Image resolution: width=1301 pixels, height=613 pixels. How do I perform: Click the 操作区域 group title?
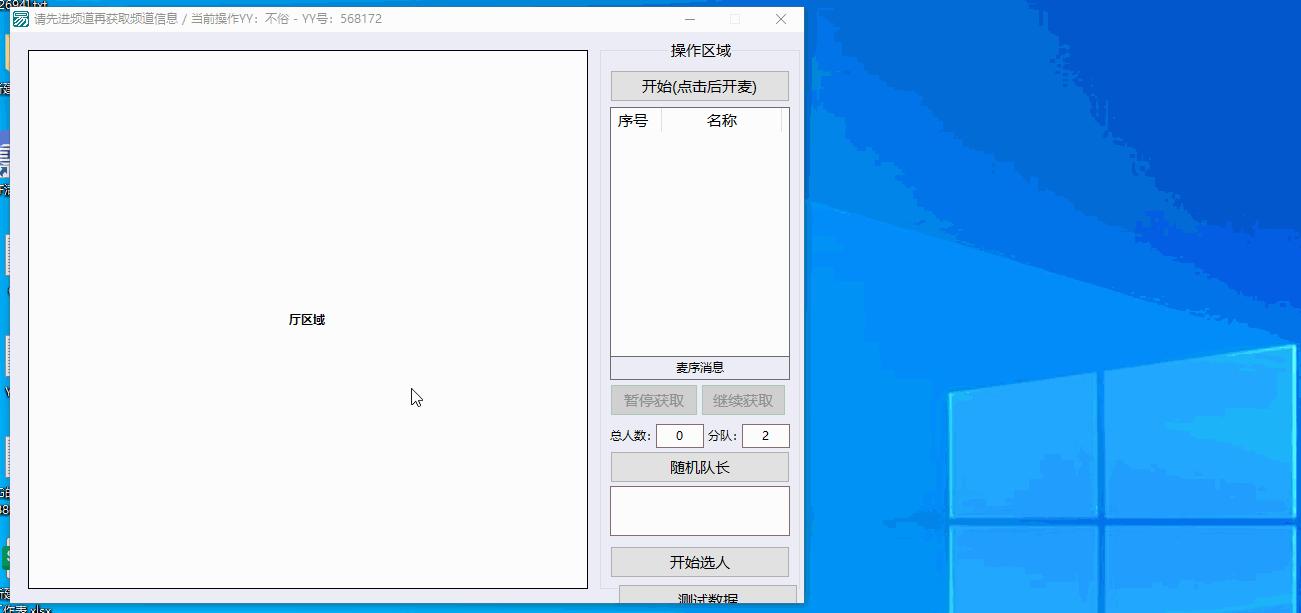click(701, 51)
